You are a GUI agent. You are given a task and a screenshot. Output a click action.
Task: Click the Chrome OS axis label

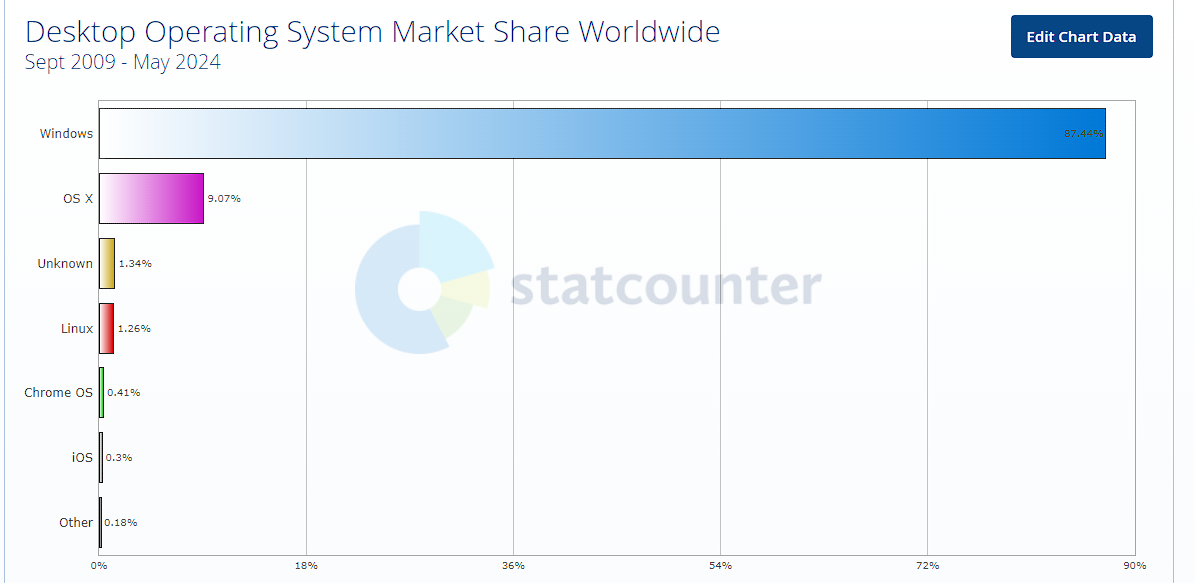click(59, 392)
